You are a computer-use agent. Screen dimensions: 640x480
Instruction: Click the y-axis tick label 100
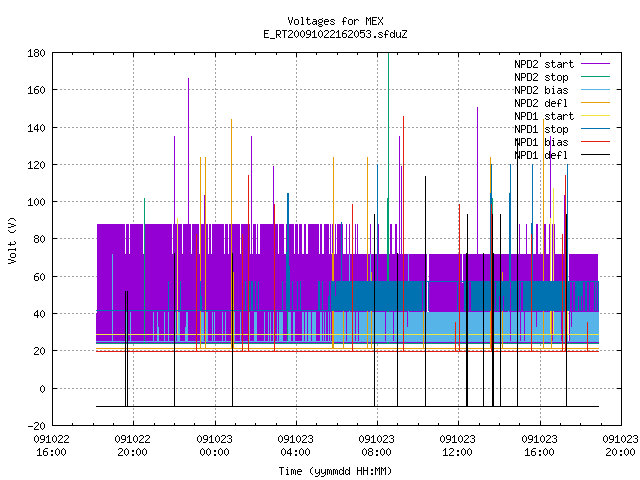(x=36, y=202)
